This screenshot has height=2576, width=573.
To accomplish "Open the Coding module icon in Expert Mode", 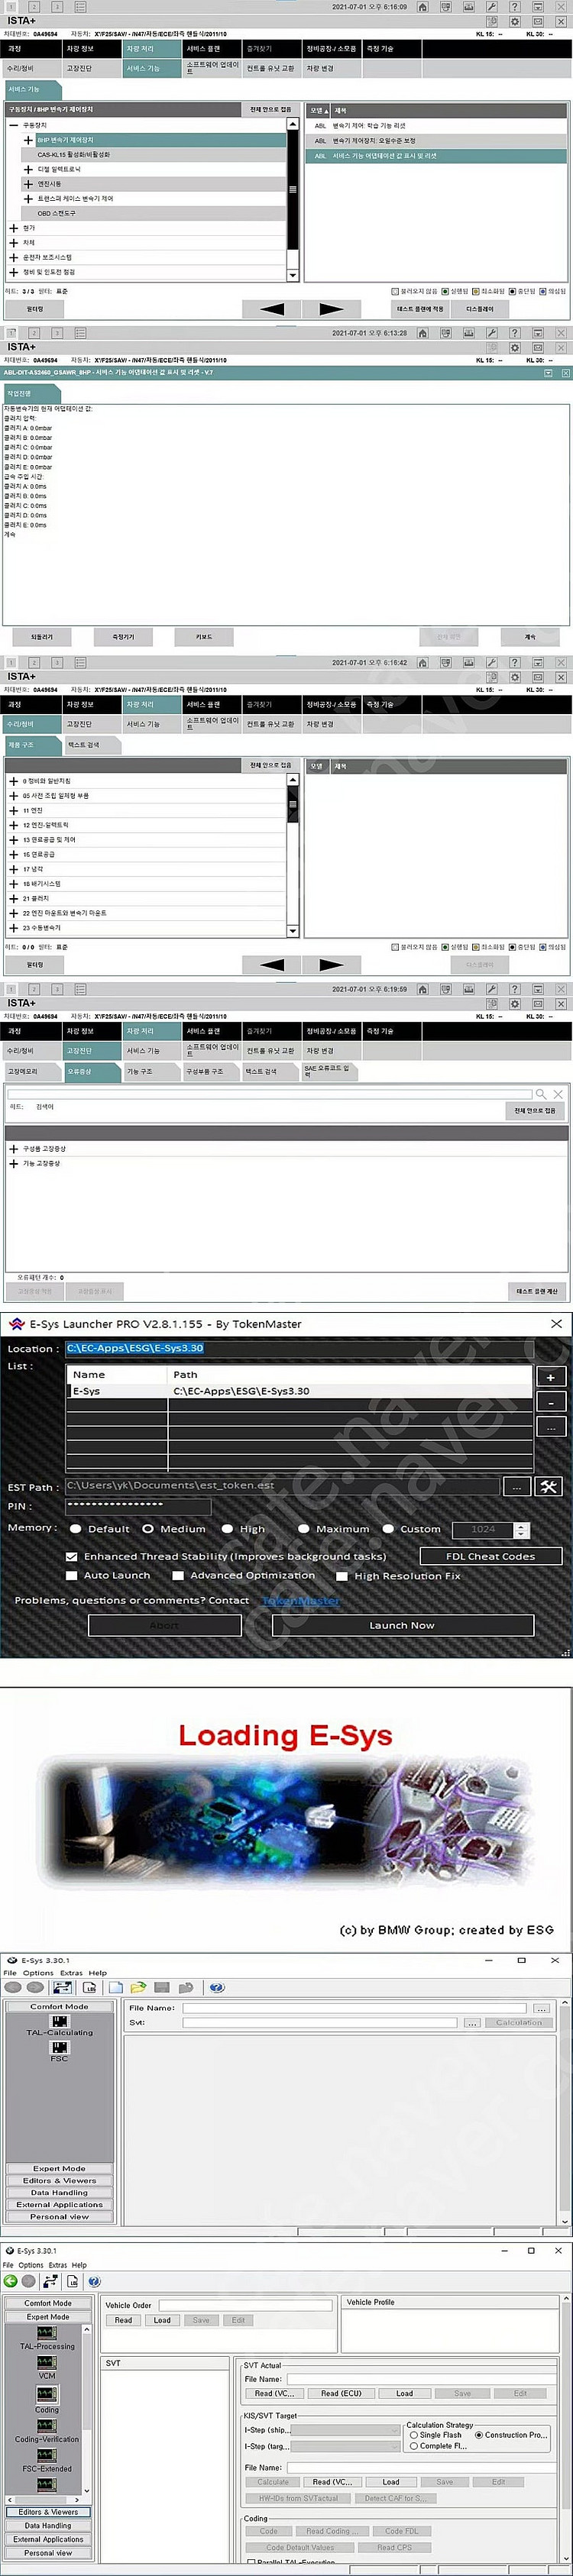I will point(47,2394).
